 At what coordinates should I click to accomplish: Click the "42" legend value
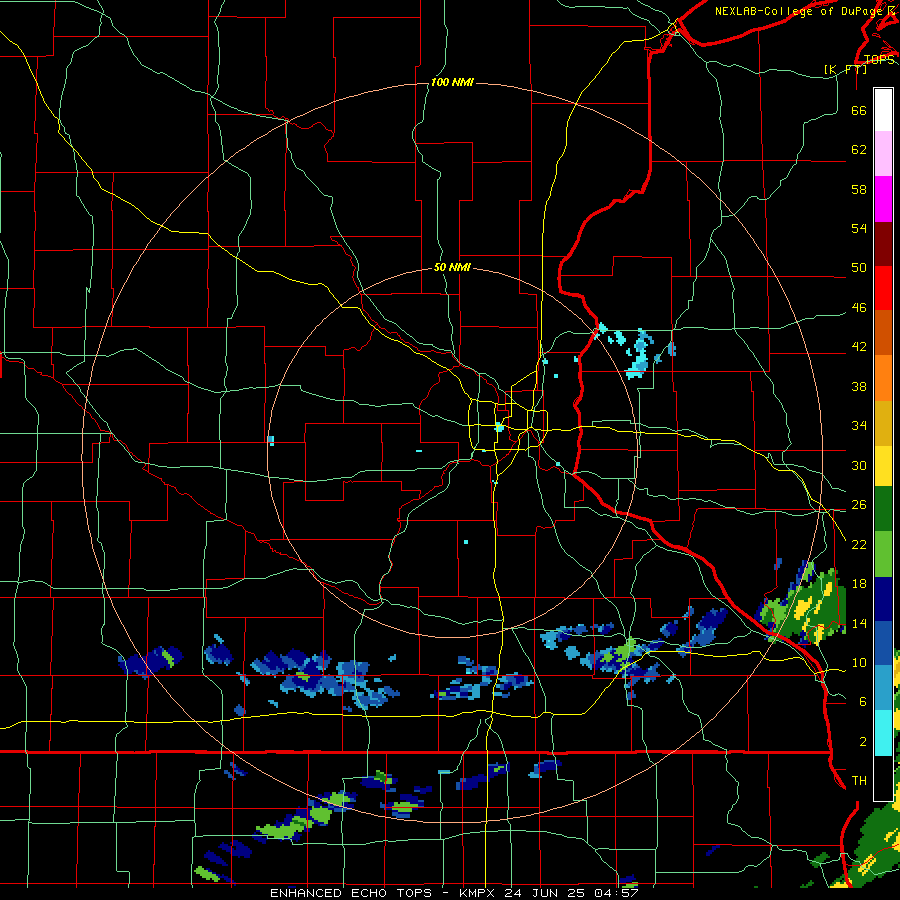(859, 347)
